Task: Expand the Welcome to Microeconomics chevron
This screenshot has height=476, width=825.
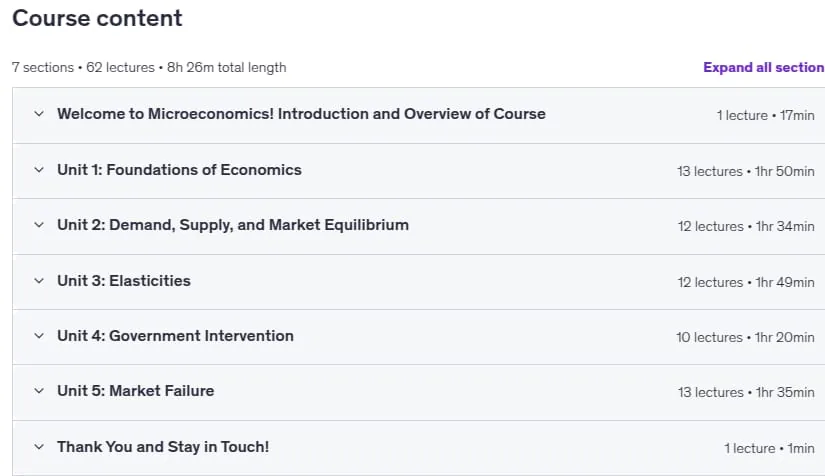Action: [39, 114]
